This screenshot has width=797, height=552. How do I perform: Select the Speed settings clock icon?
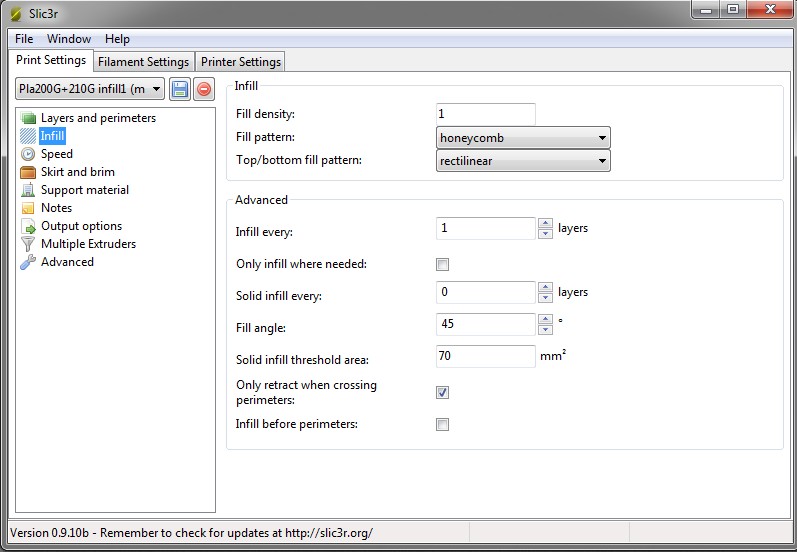[x=29, y=154]
